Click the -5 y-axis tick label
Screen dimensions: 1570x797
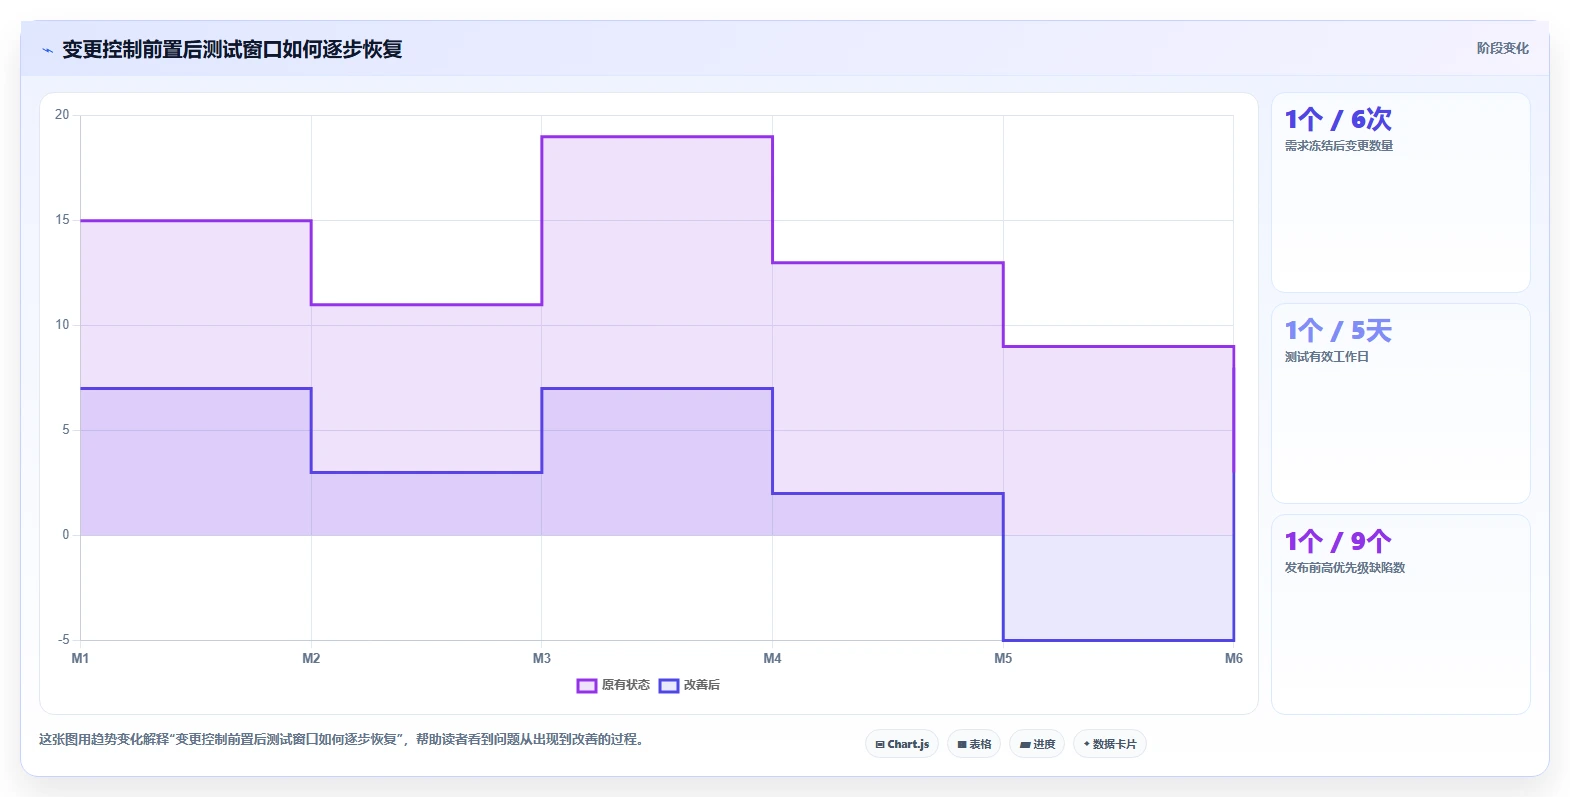coord(63,640)
